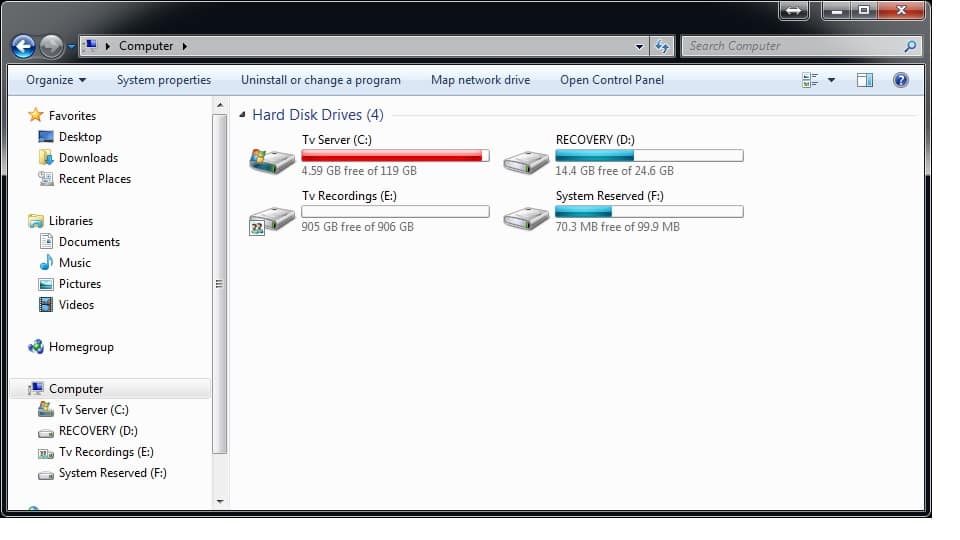Select Downloads under Favorites
This screenshot has height=540, width=960.
point(88,158)
